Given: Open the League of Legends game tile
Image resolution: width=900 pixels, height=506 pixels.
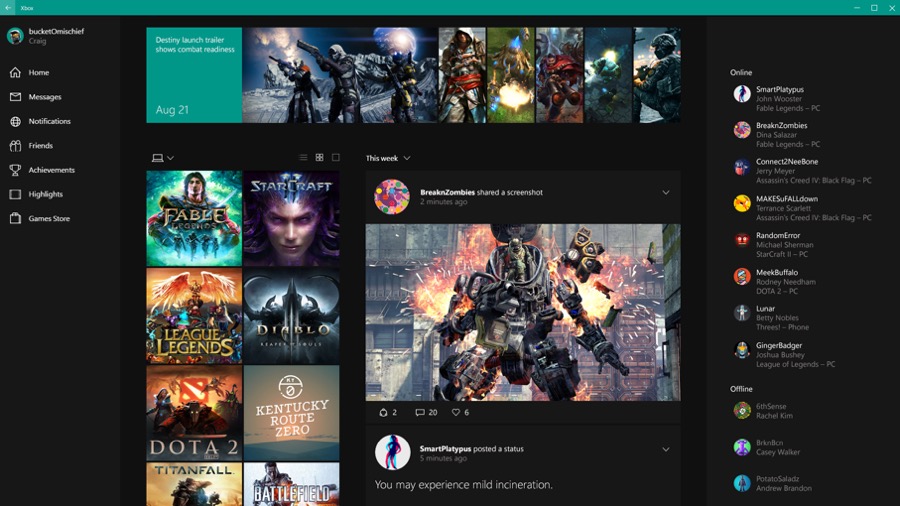Looking at the screenshot, I should click(x=194, y=316).
